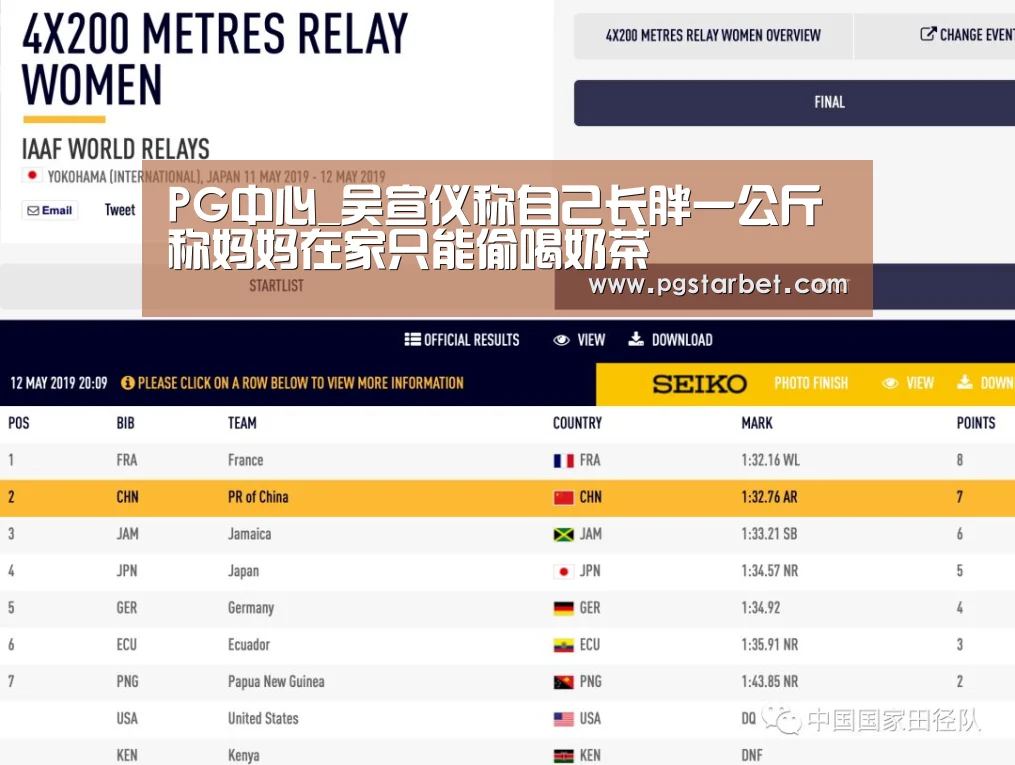Click the Papua New Guinea flag icon

pos(564,682)
